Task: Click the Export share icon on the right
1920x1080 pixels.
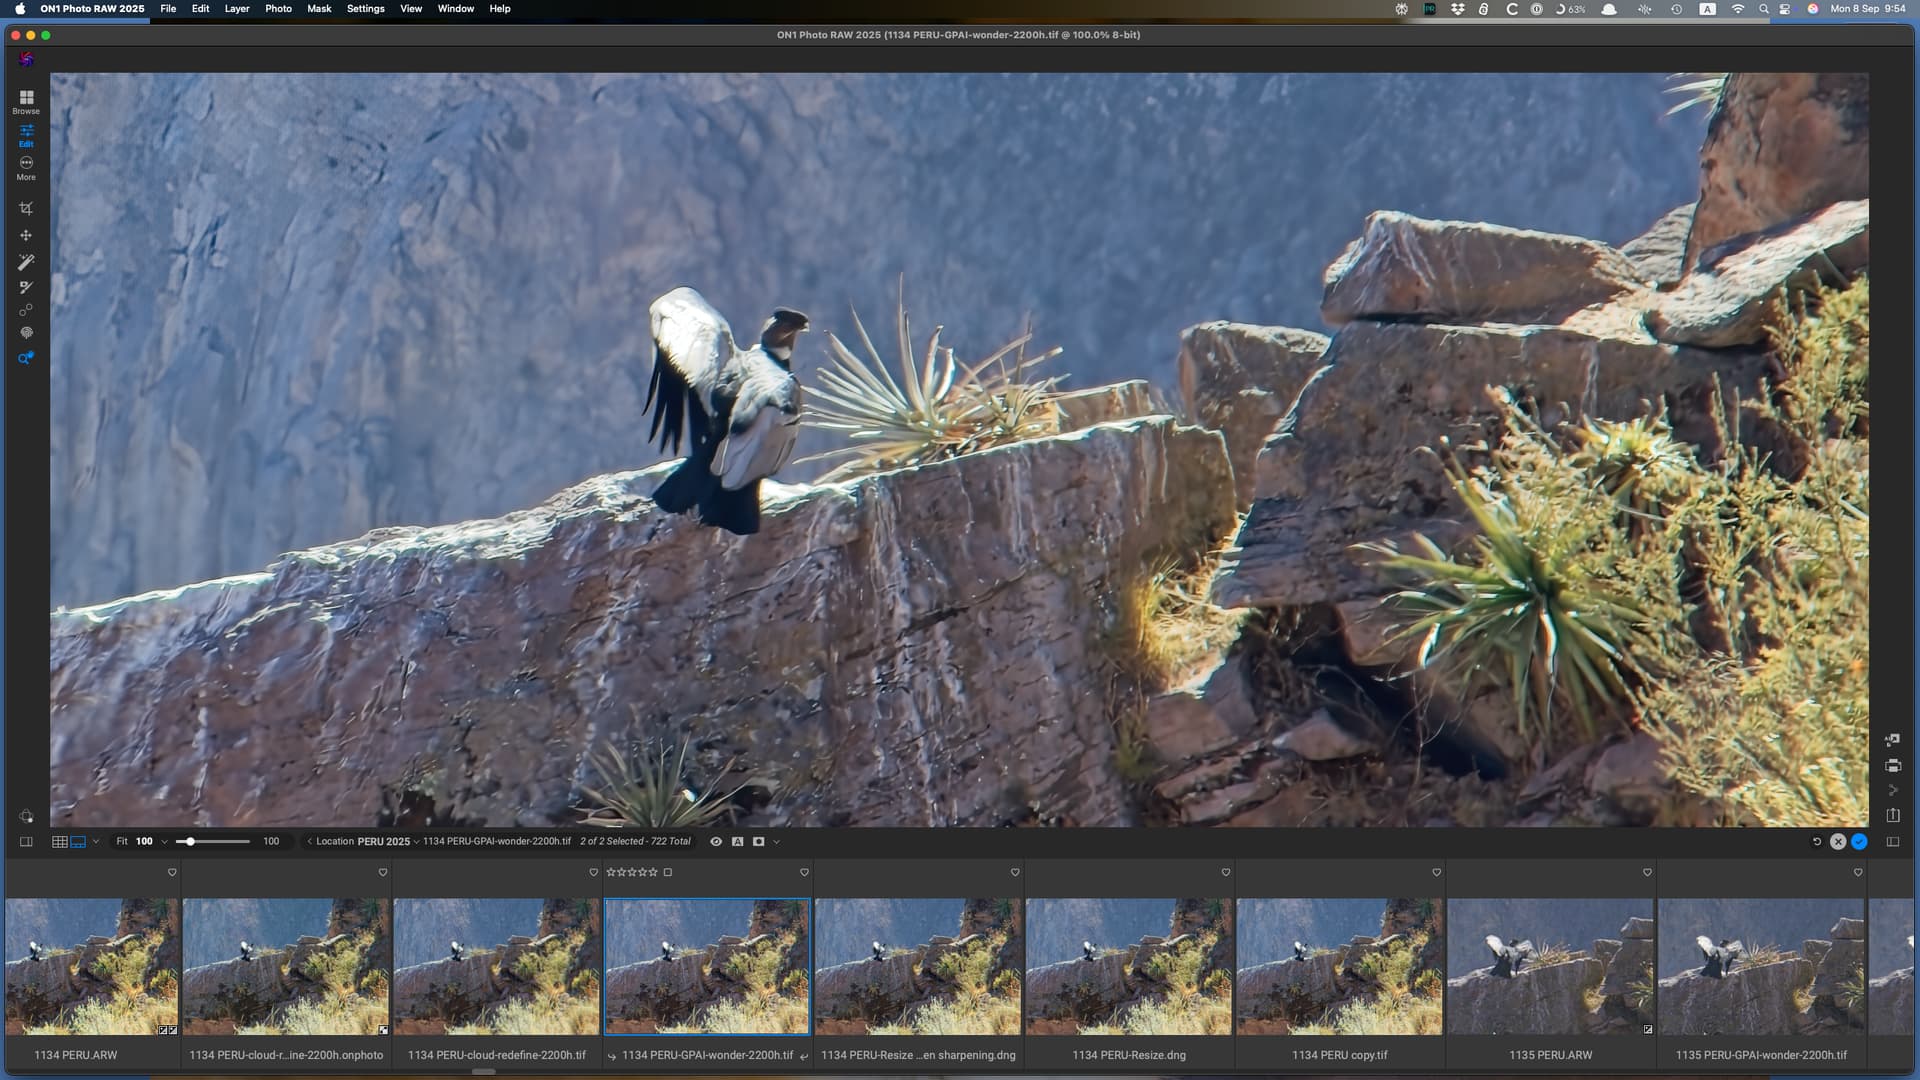Action: 1892,815
